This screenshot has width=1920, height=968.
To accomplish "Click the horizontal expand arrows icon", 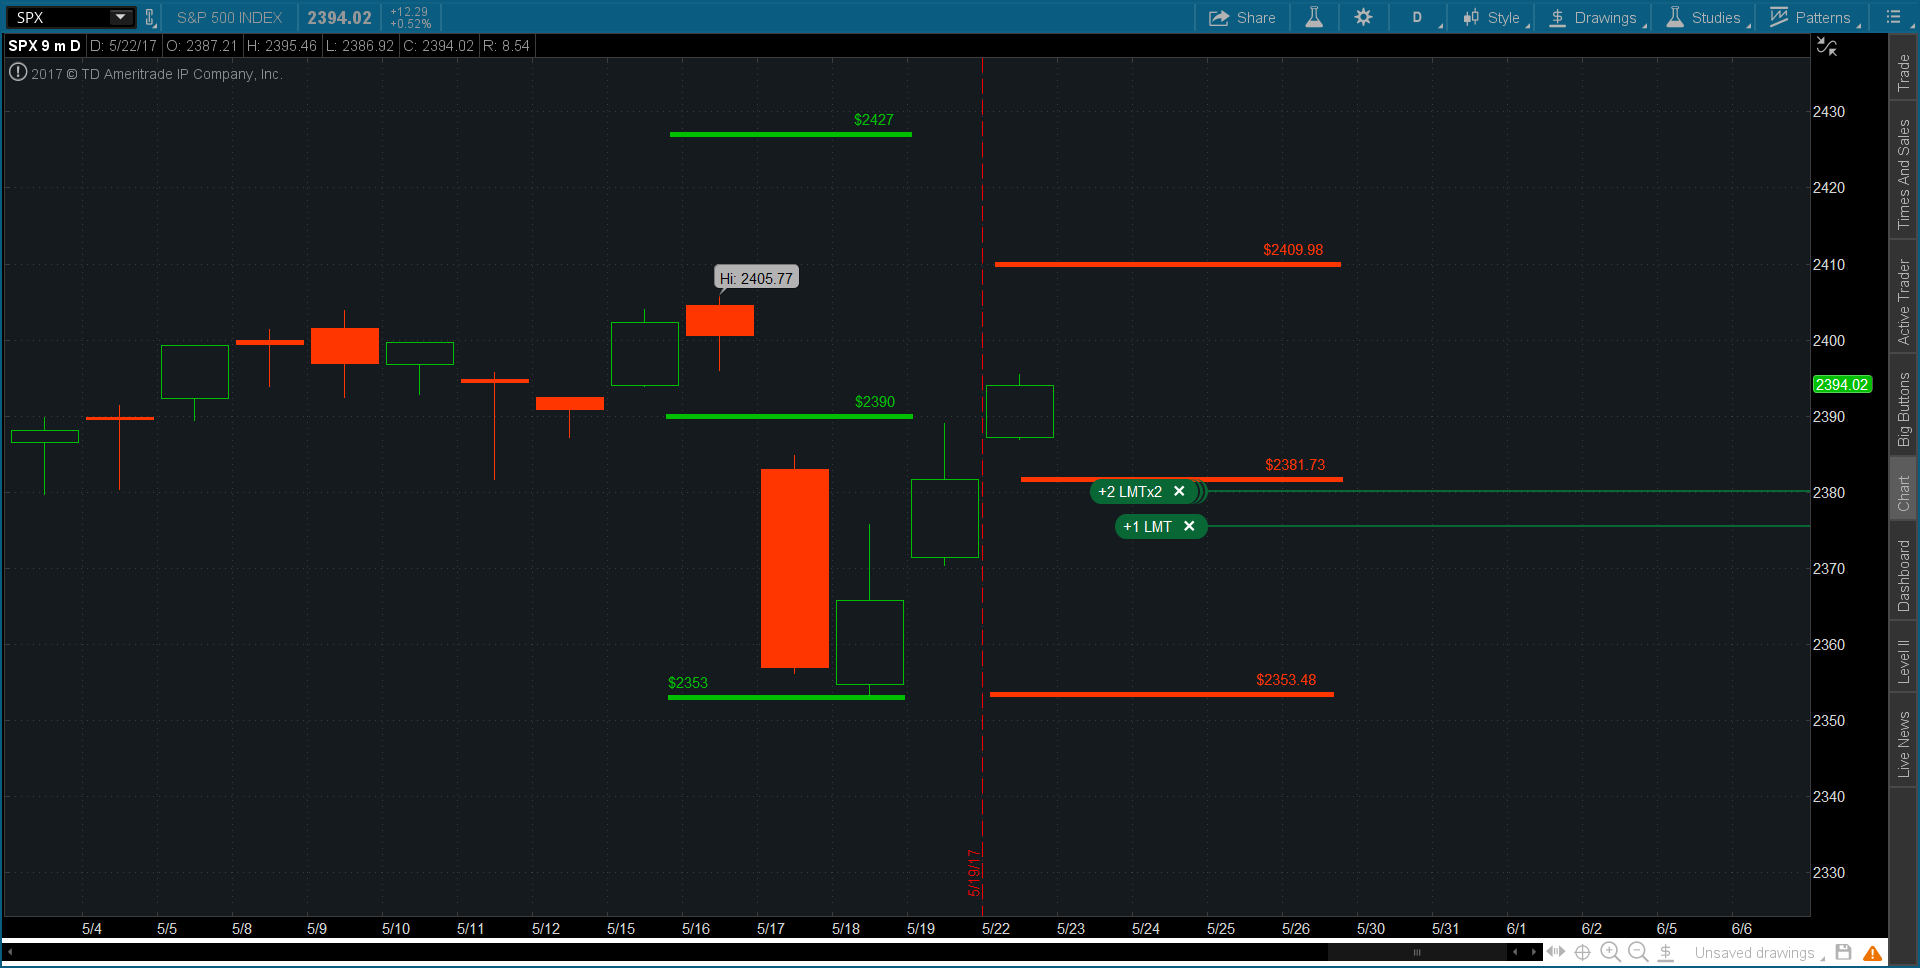I will (x=1556, y=952).
